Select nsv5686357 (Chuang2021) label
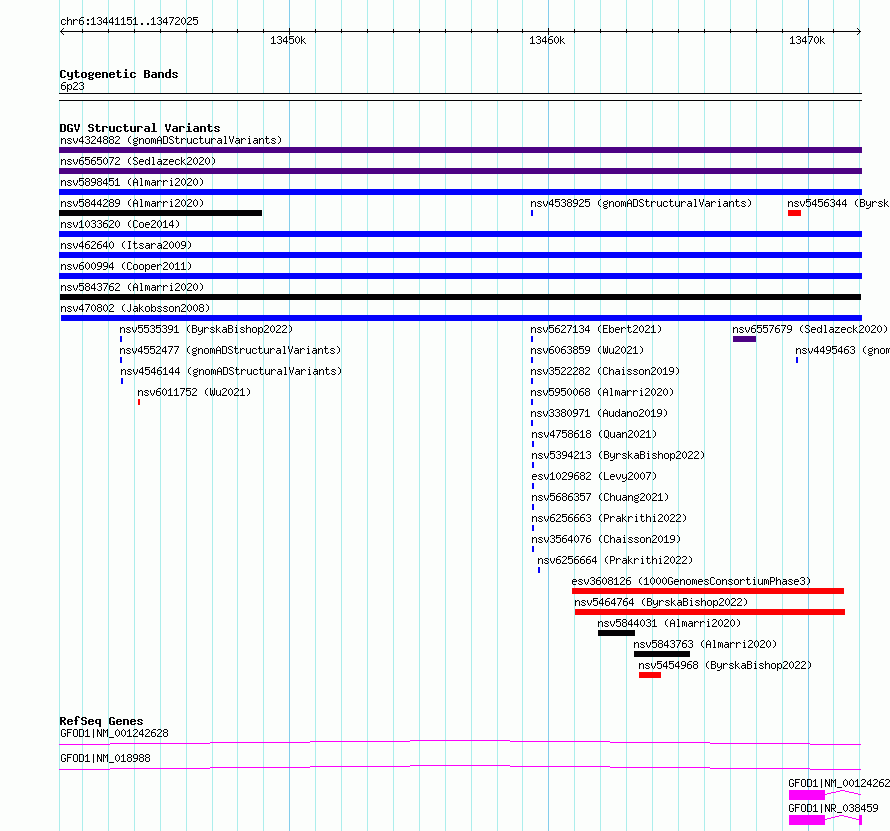Image resolution: width=890 pixels, height=831 pixels. coord(600,497)
